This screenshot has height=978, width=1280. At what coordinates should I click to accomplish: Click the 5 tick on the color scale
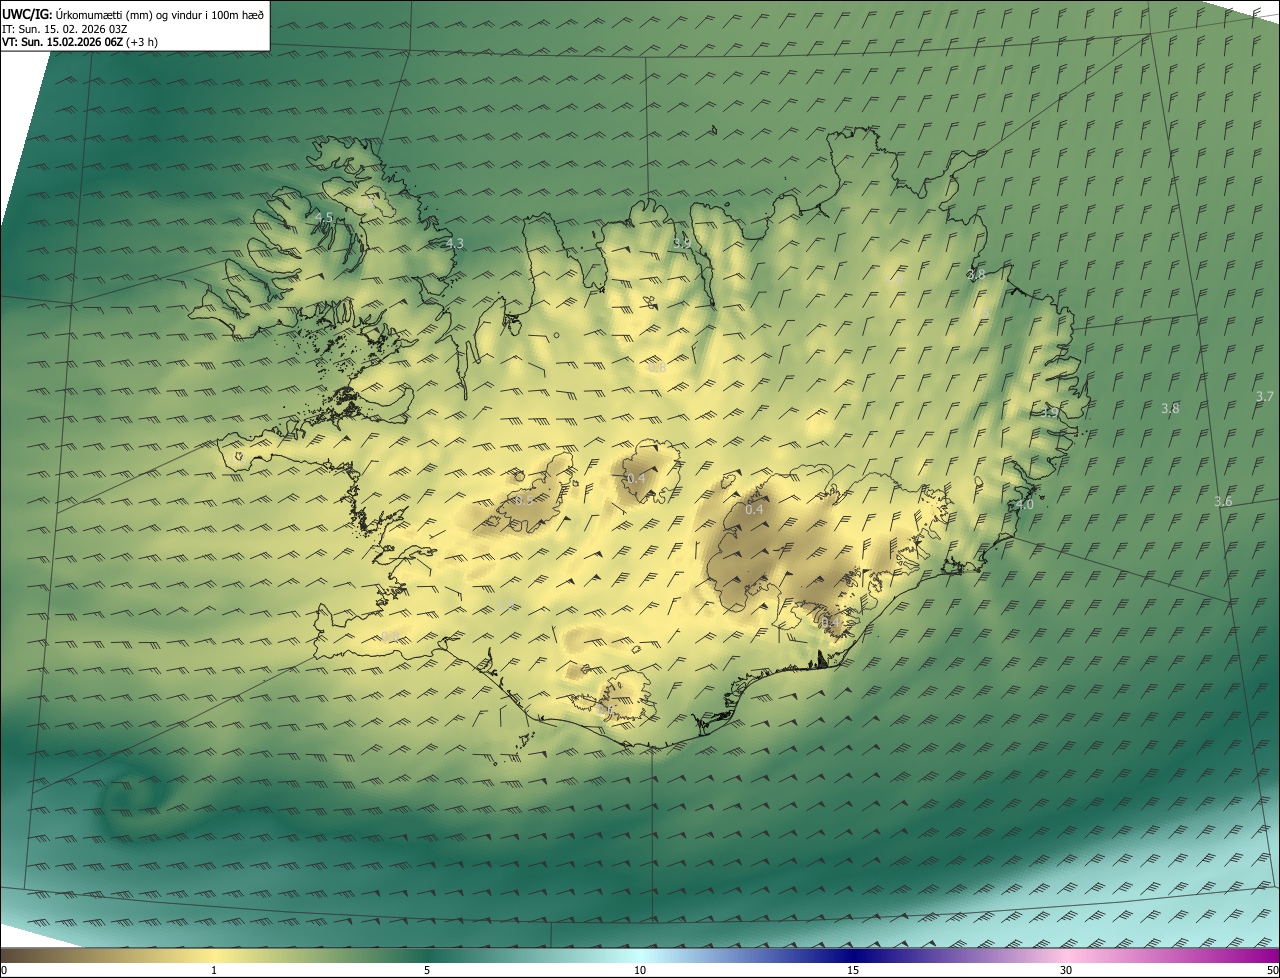(x=427, y=970)
